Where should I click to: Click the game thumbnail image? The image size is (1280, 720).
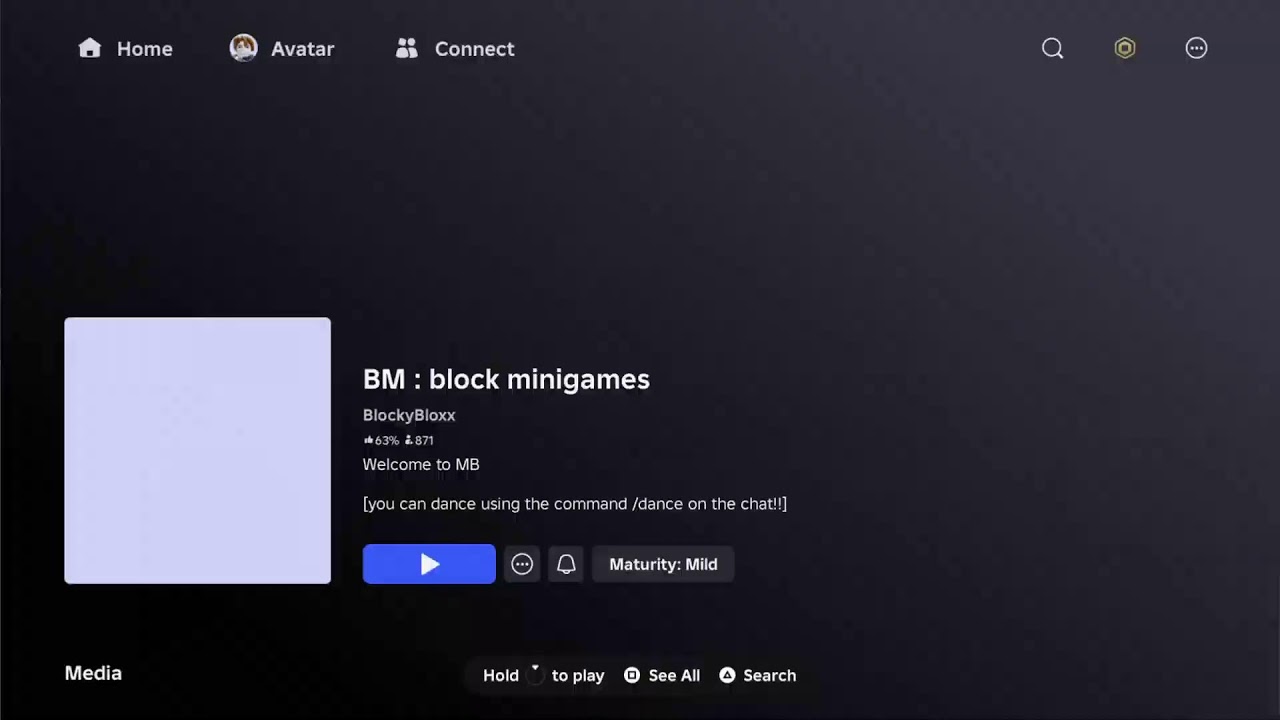click(x=197, y=451)
